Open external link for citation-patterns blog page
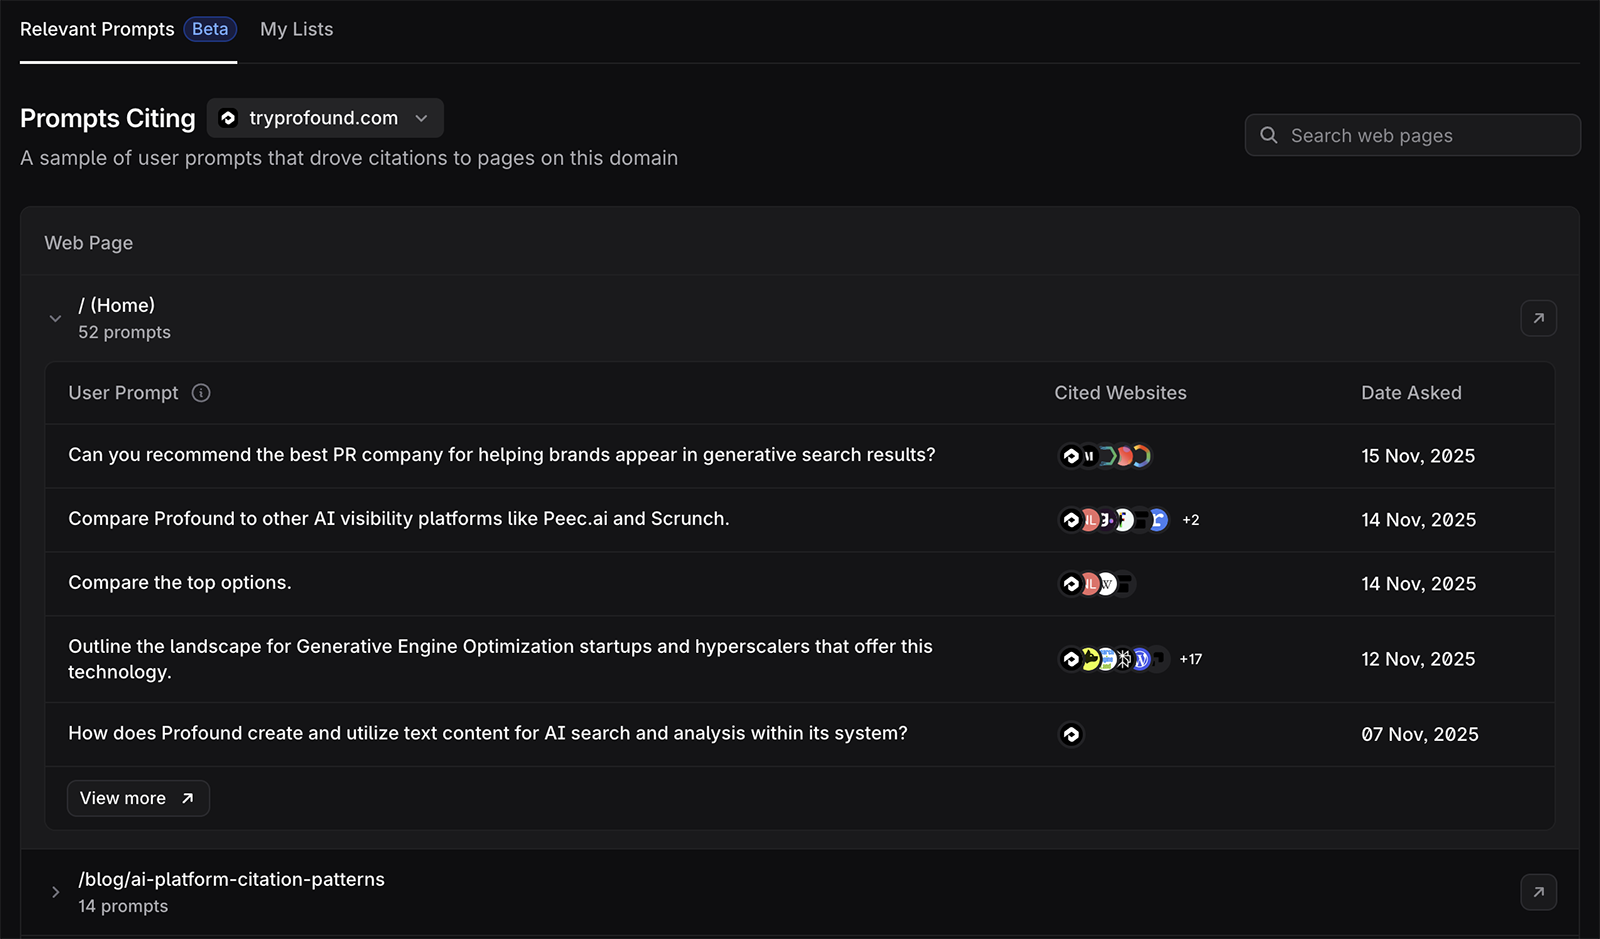Image resolution: width=1600 pixels, height=939 pixels. coord(1538,892)
